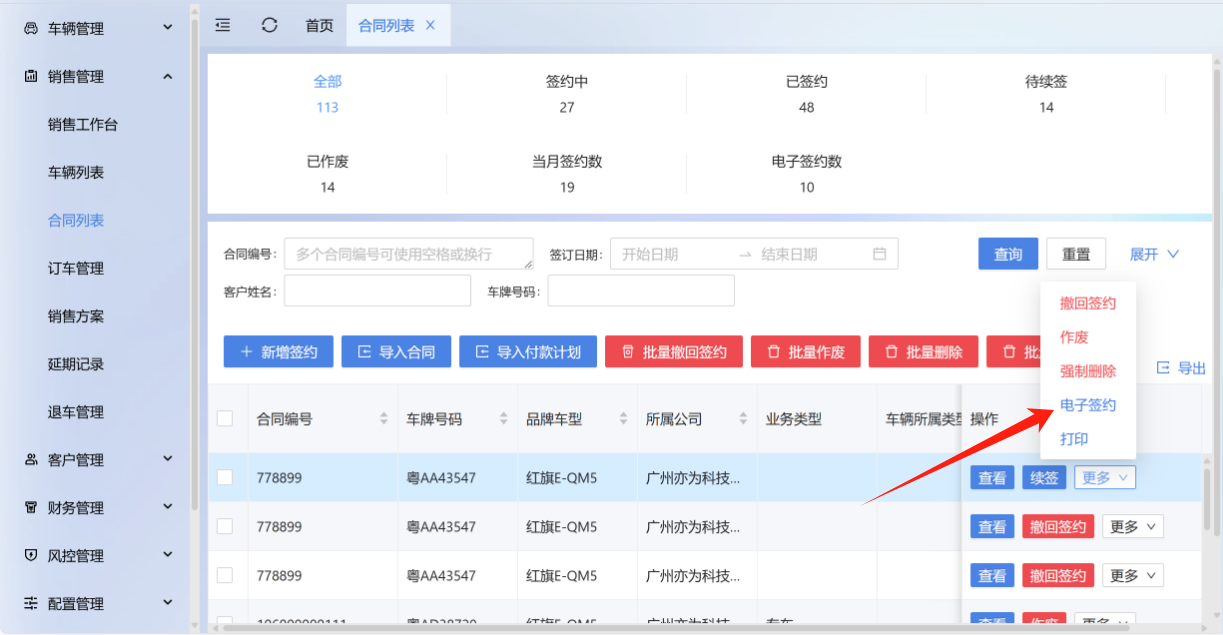Click the 新增签约 button
Screen dimensions: 1223x635
[278, 352]
